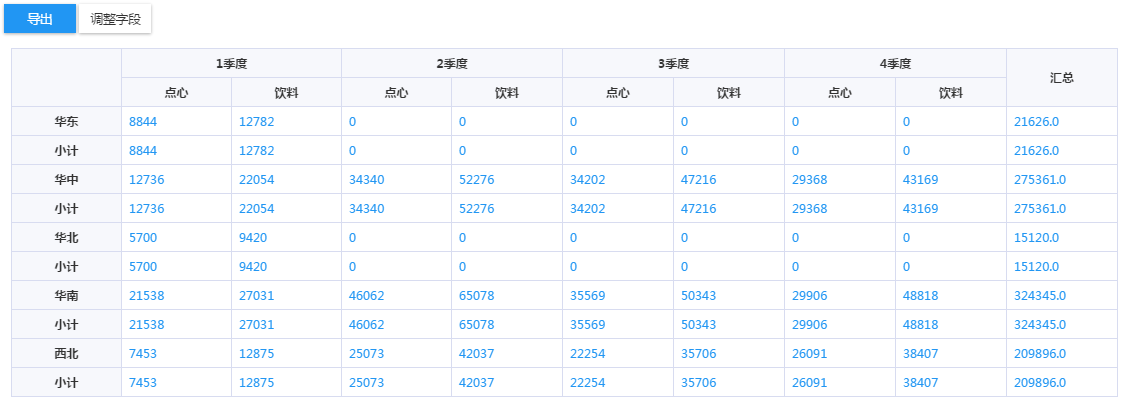This screenshot has width=1127, height=410.
Task: Select the 华东 row header
Action: (x=67, y=121)
